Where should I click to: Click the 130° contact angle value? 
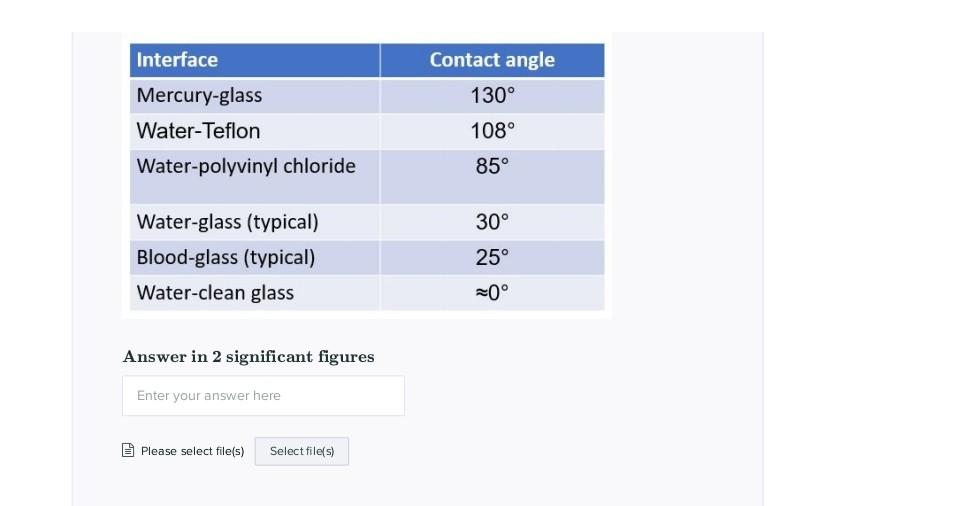pos(492,95)
